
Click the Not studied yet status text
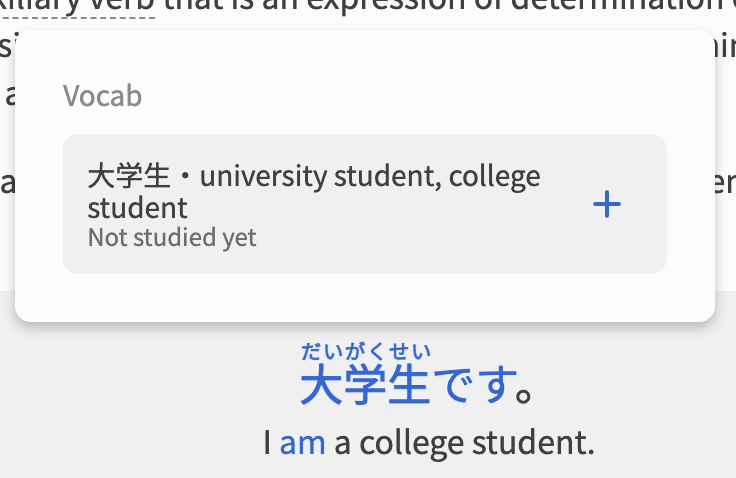tap(172, 237)
